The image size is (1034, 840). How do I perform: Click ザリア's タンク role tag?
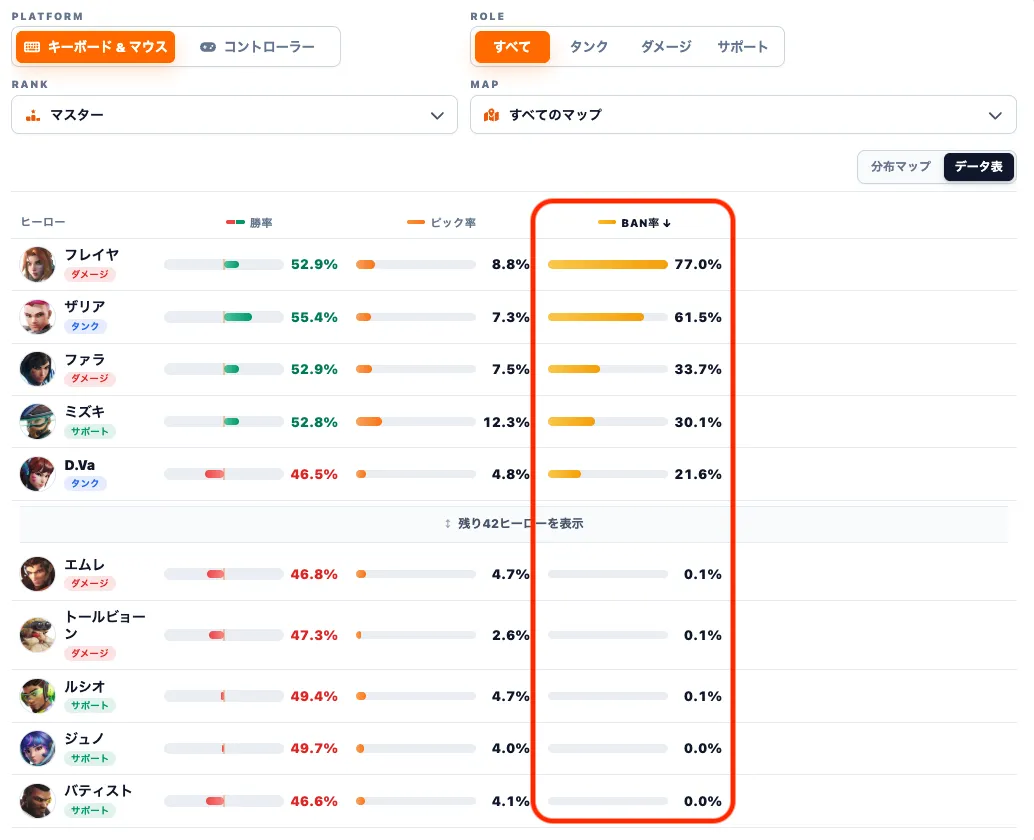[85, 326]
